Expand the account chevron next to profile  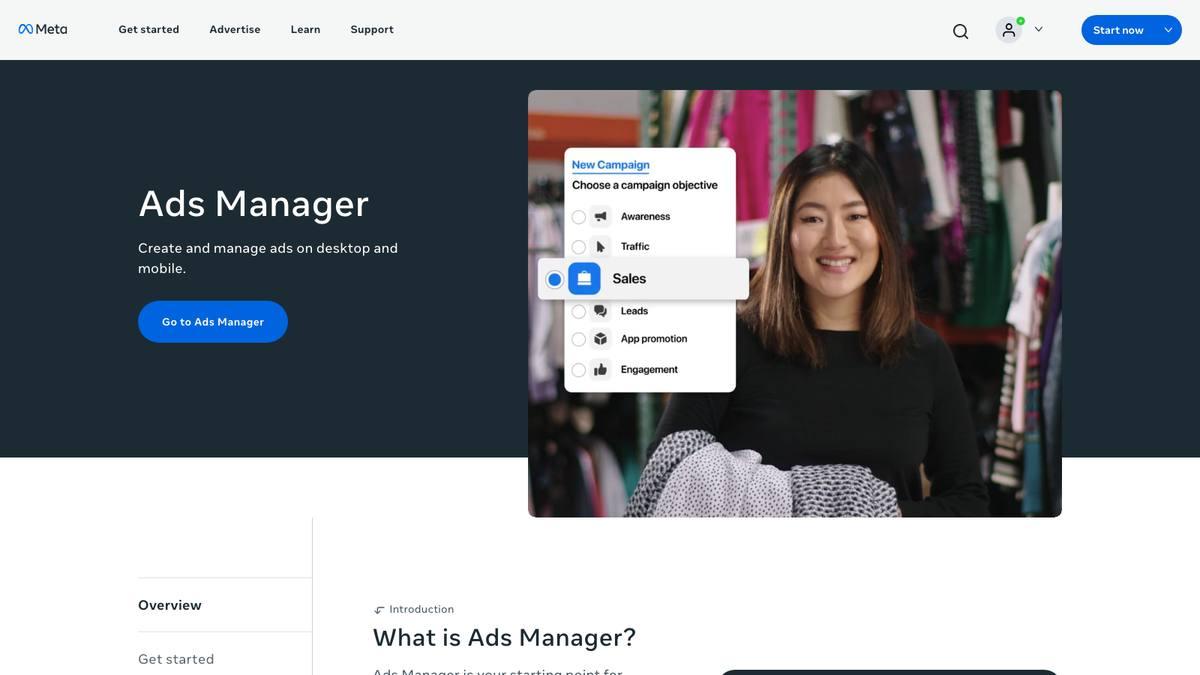pos(1038,30)
